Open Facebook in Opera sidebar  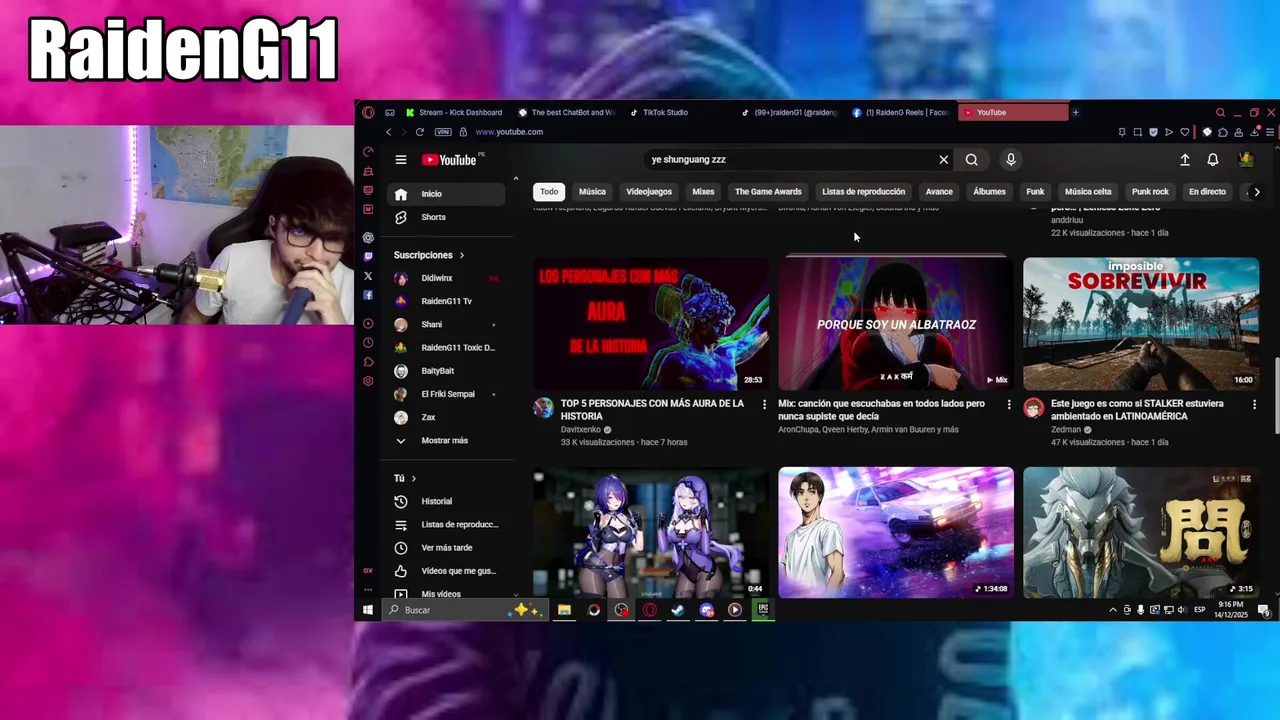pos(368,295)
